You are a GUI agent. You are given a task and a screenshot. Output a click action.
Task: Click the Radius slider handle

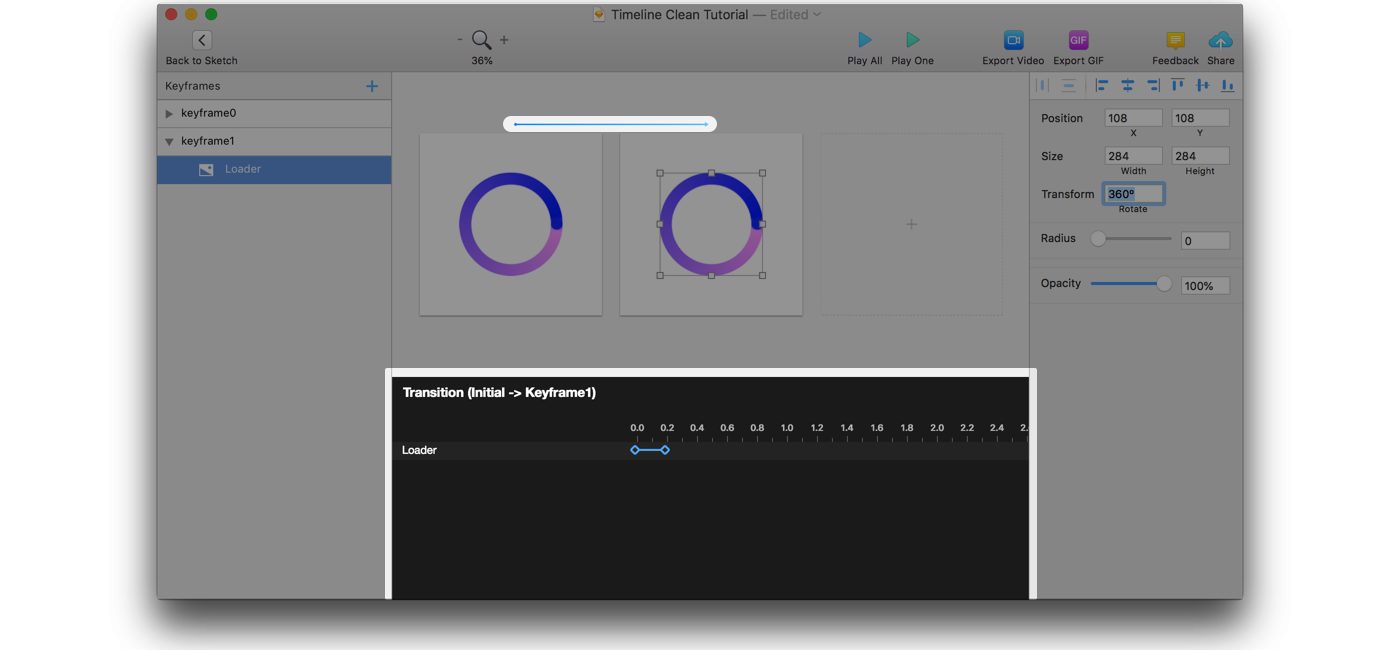pos(1098,239)
